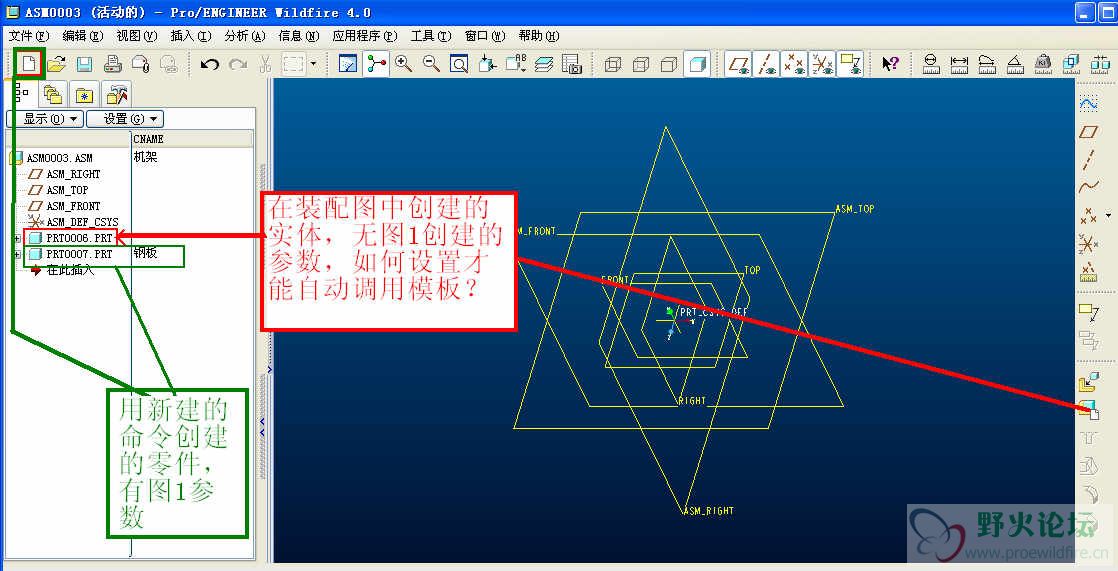
Task: Toggle coordinate systems display
Action: pyautogui.click(x=823, y=64)
